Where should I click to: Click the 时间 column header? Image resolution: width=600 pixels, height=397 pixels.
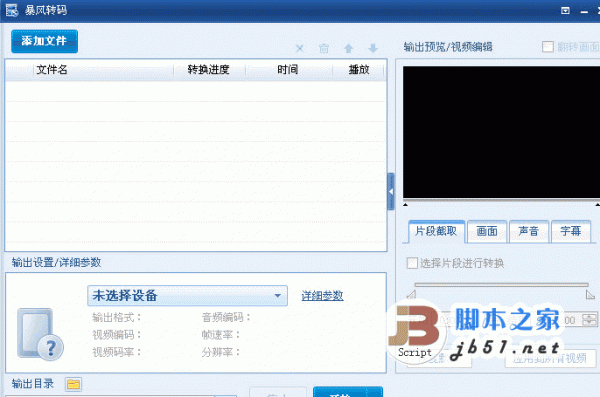point(288,70)
